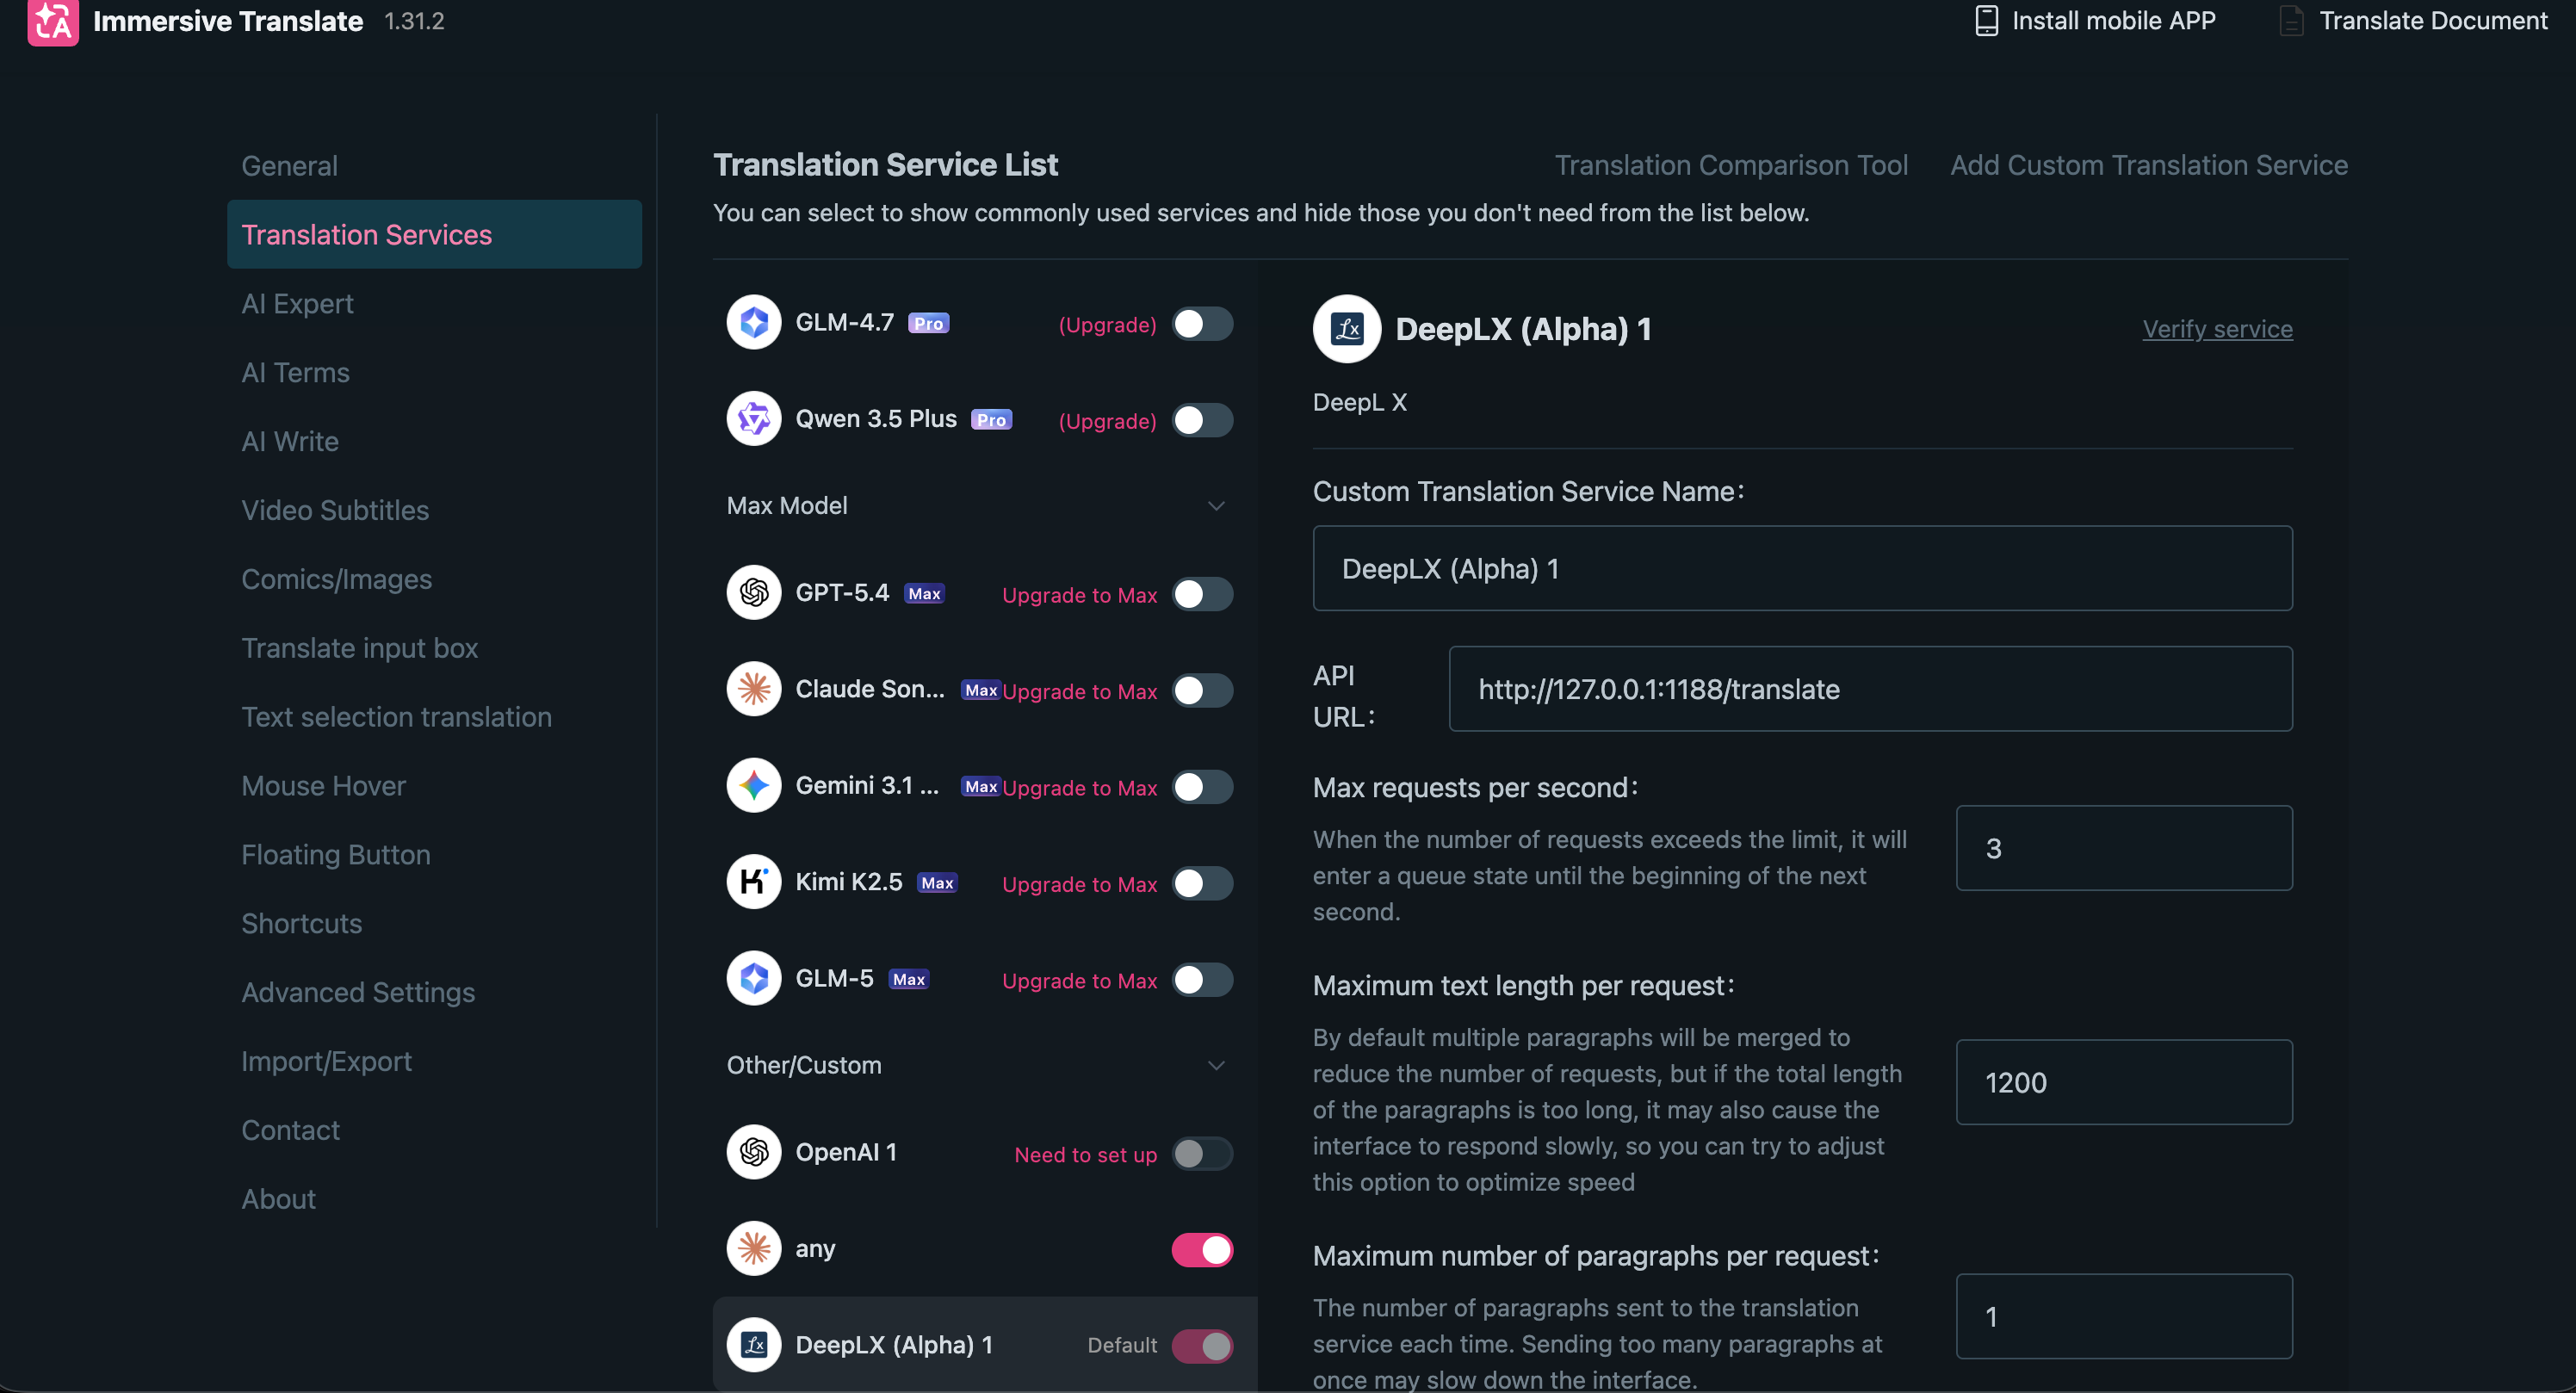Viewport: 2576px width, 1393px height.
Task: Click the Claude Sonnet service icon
Action: click(x=754, y=690)
